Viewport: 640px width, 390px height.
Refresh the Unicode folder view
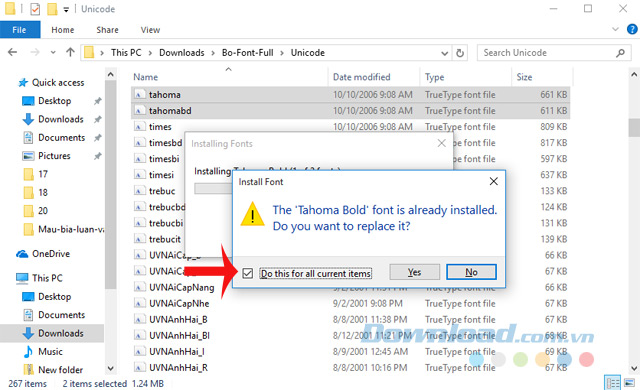tap(460, 53)
